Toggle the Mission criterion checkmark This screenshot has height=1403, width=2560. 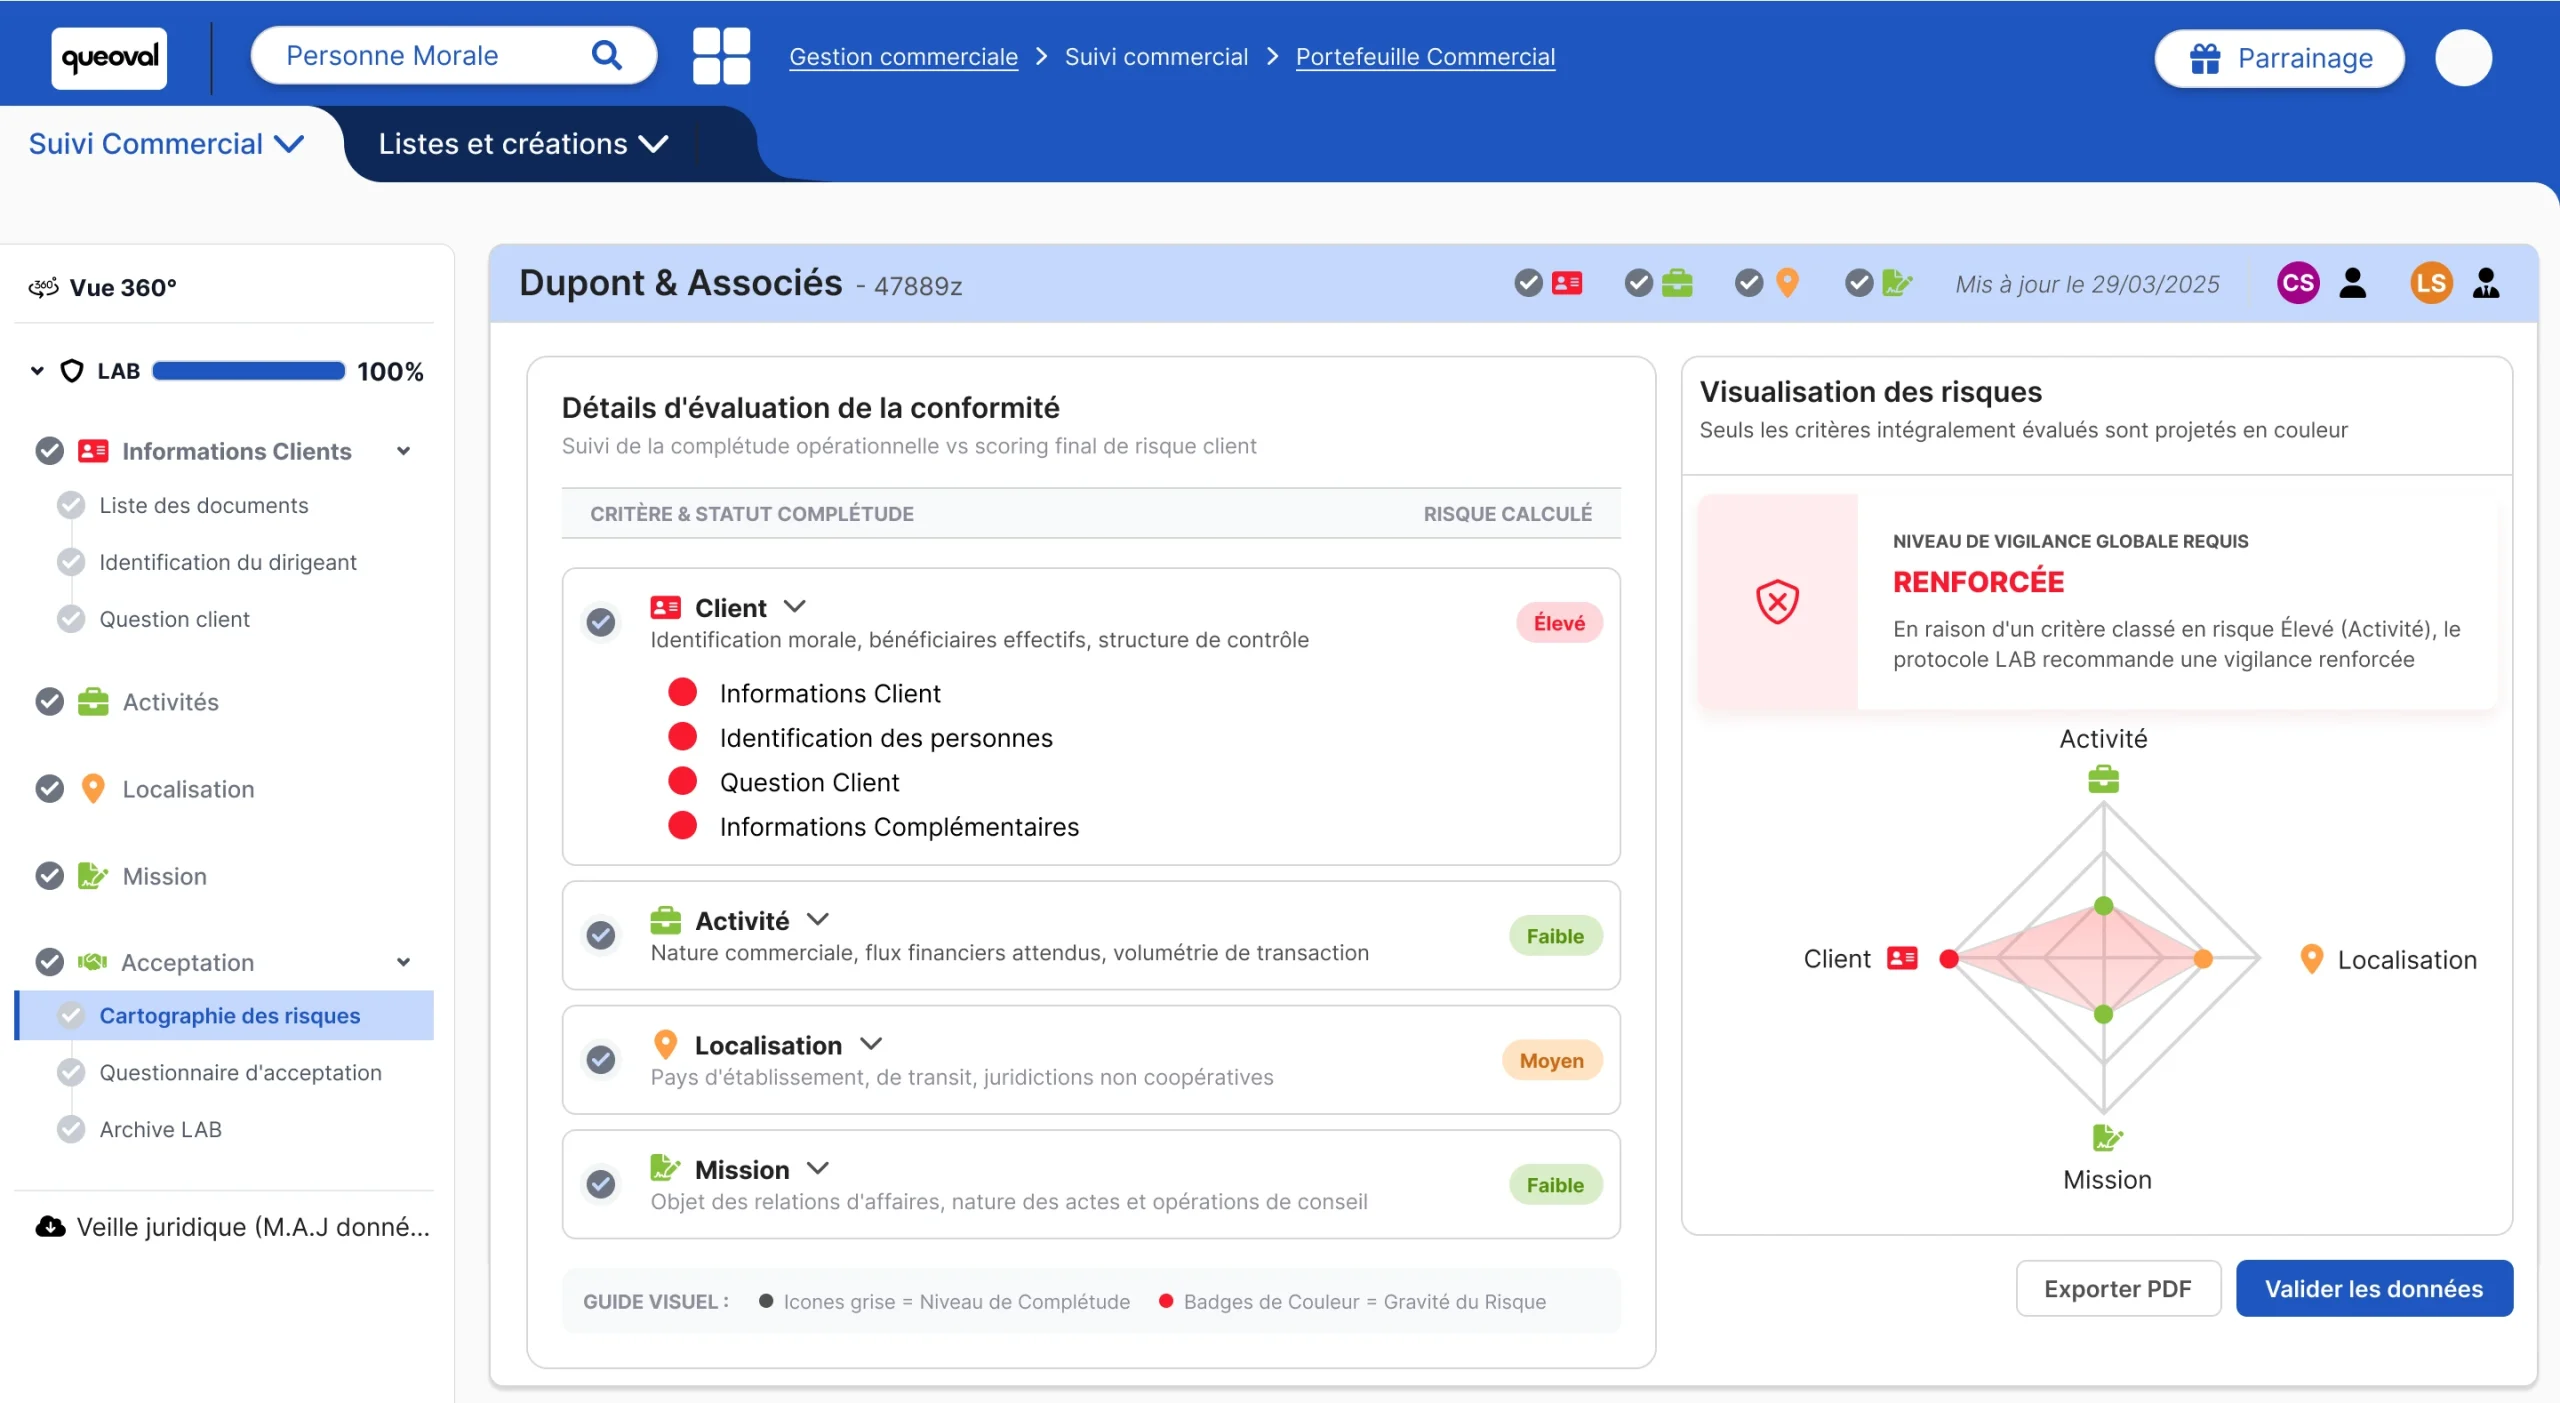(601, 1185)
